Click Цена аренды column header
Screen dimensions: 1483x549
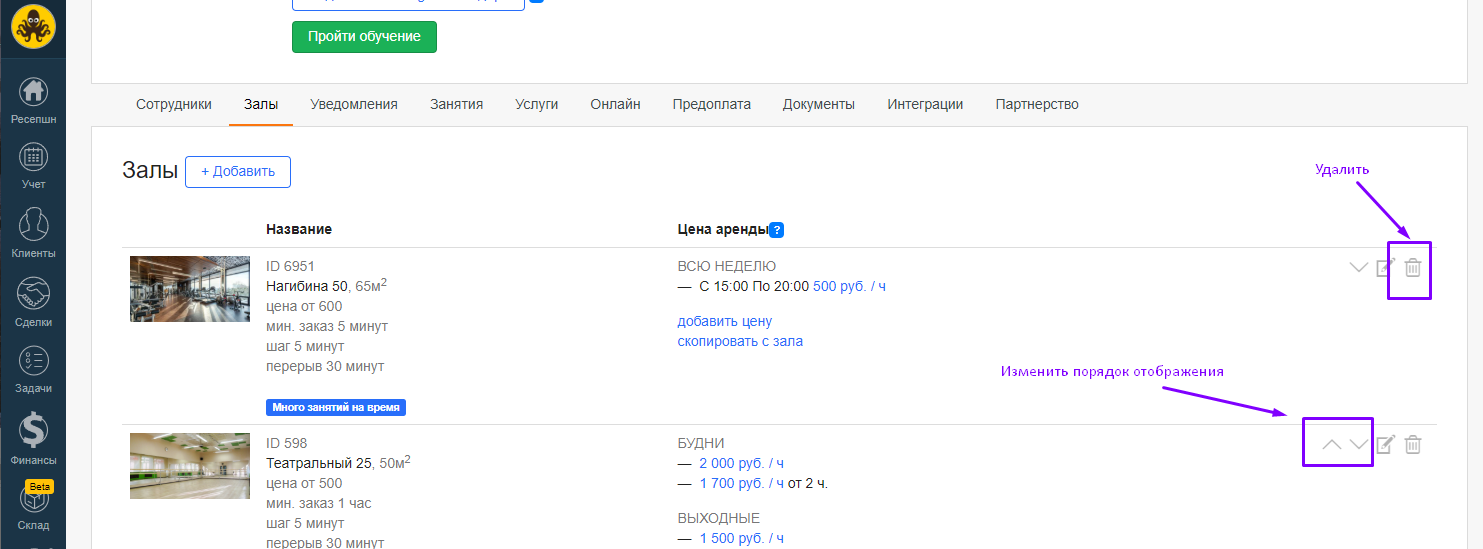722,229
